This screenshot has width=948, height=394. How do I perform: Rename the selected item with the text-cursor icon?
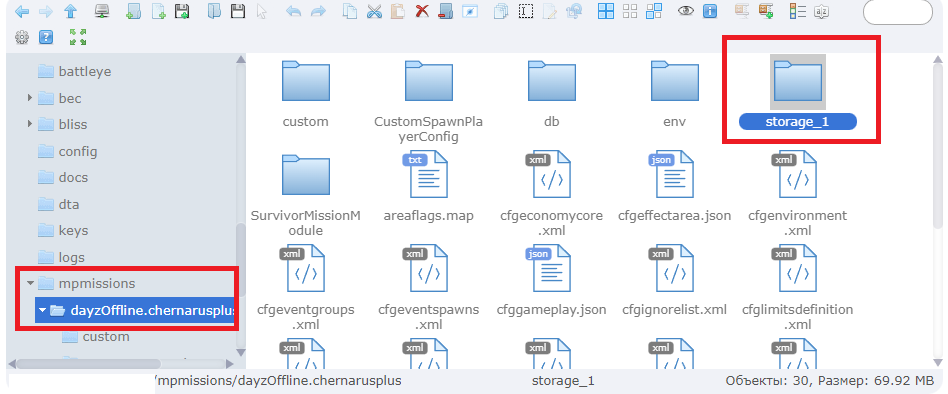click(x=527, y=11)
